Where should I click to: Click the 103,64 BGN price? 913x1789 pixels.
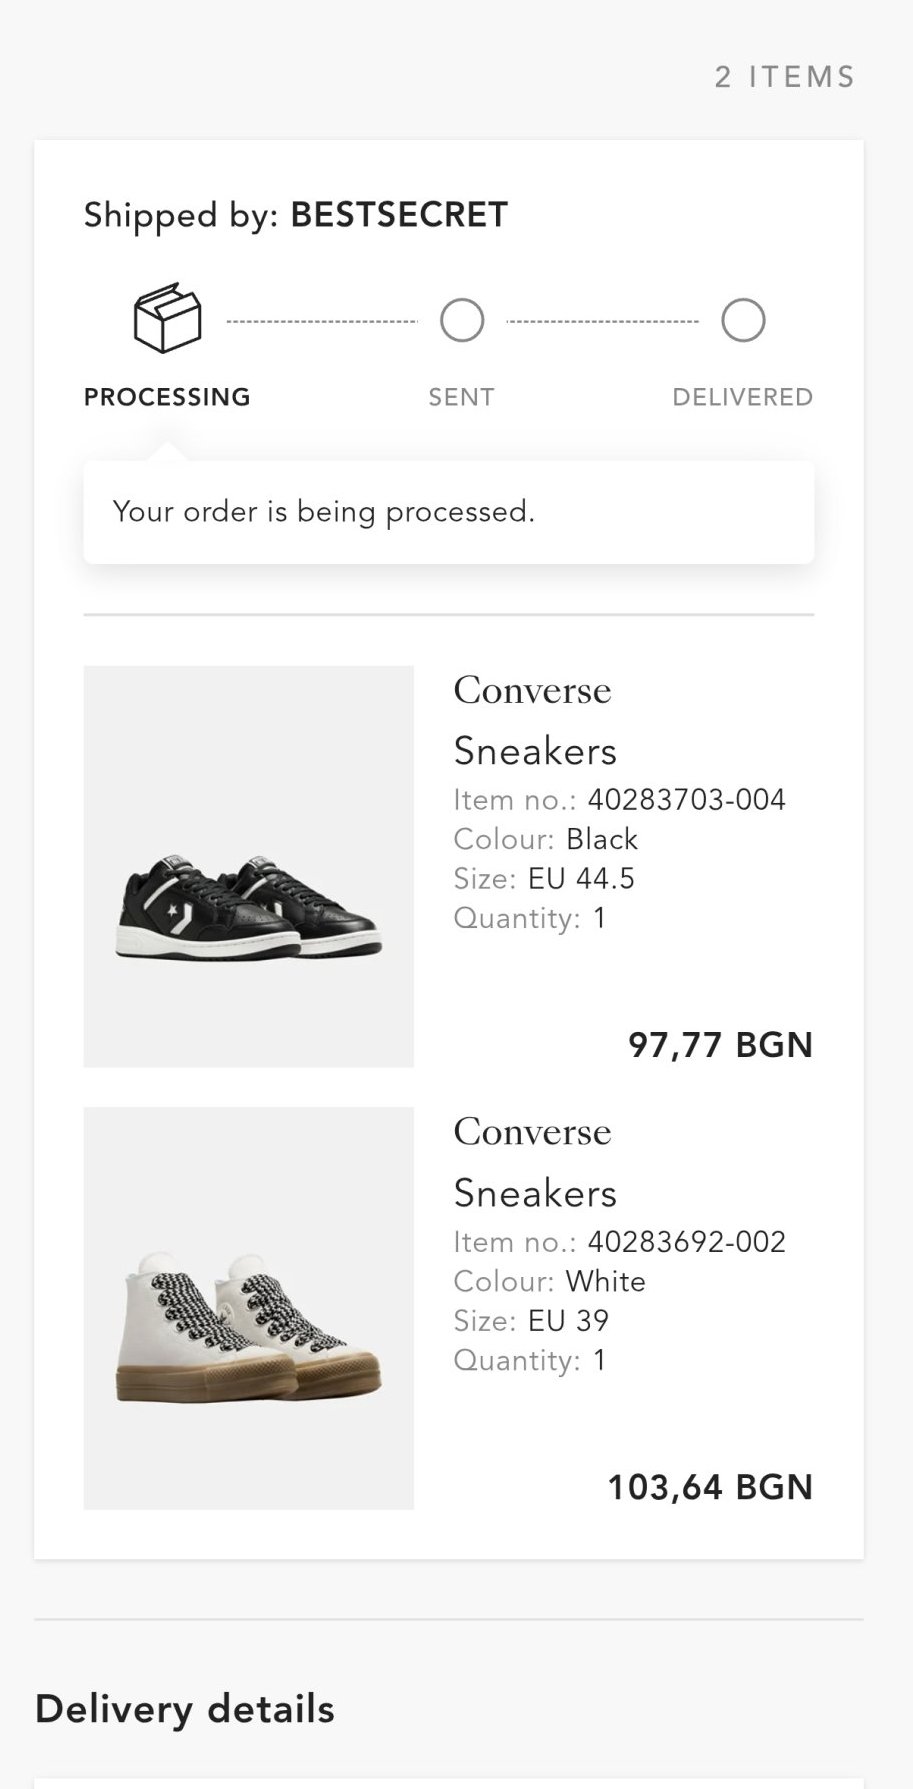tap(710, 1487)
